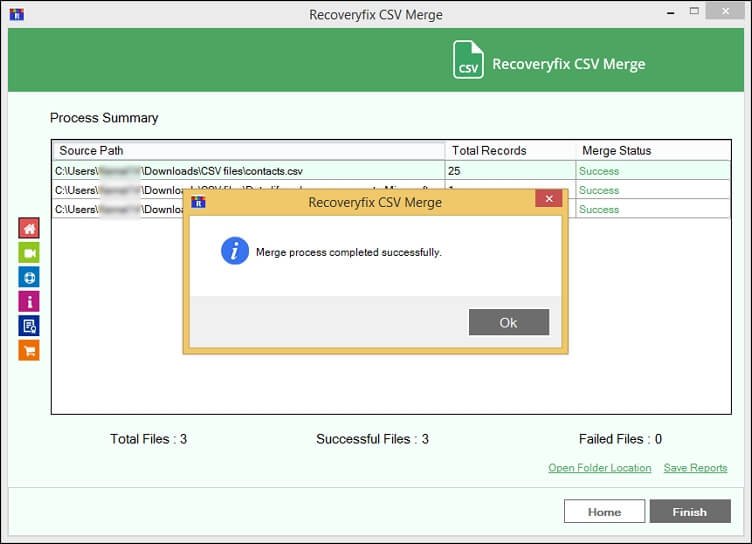Click the Home button at bottom

click(604, 512)
